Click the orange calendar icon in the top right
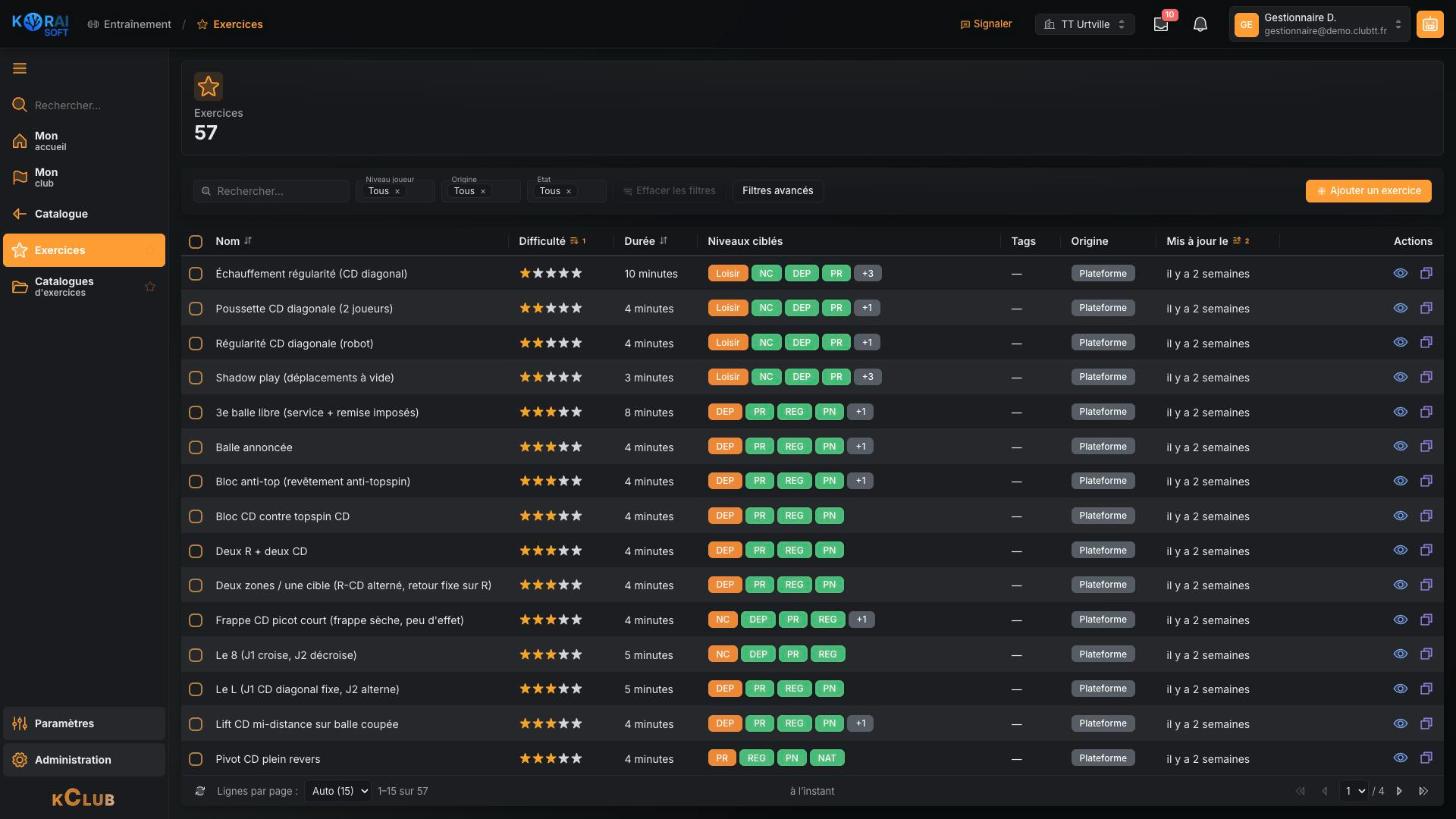This screenshot has width=1456, height=819. [x=1429, y=24]
